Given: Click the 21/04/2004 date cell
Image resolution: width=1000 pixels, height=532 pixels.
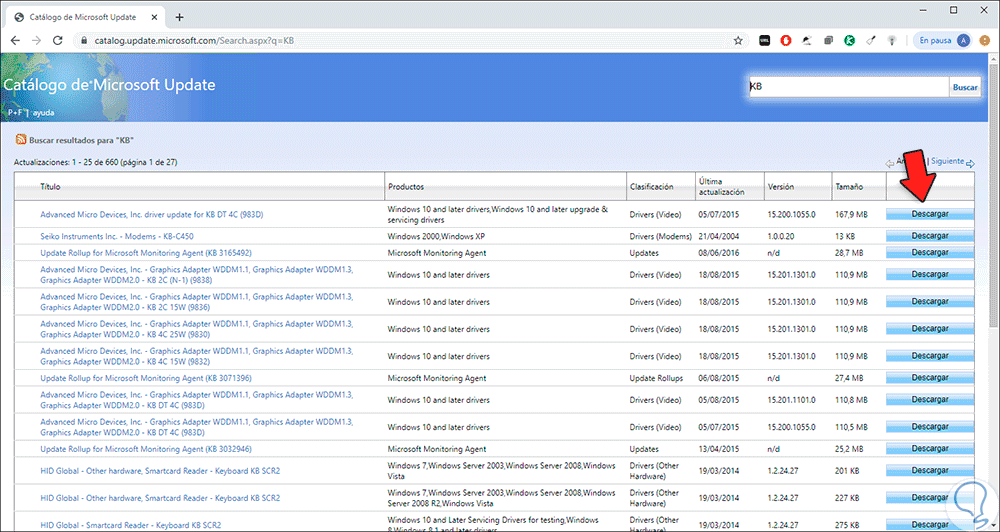Looking at the screenshot, I should (x=719, y=236).
